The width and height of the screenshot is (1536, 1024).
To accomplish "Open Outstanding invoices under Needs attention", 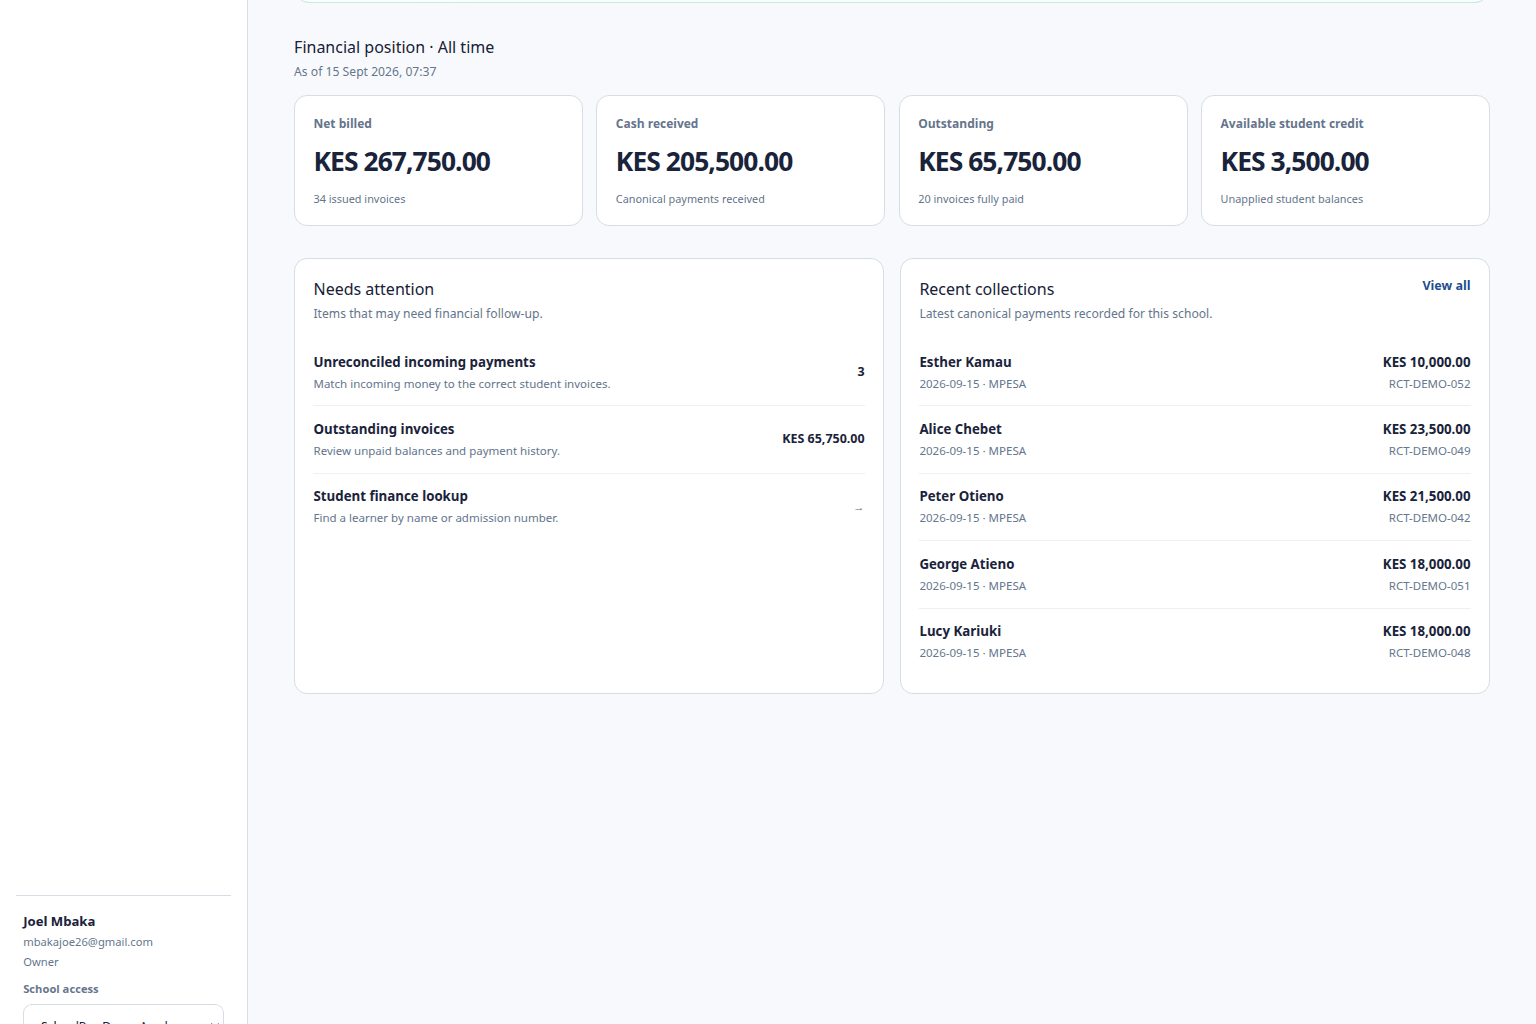I will point(589,439).
